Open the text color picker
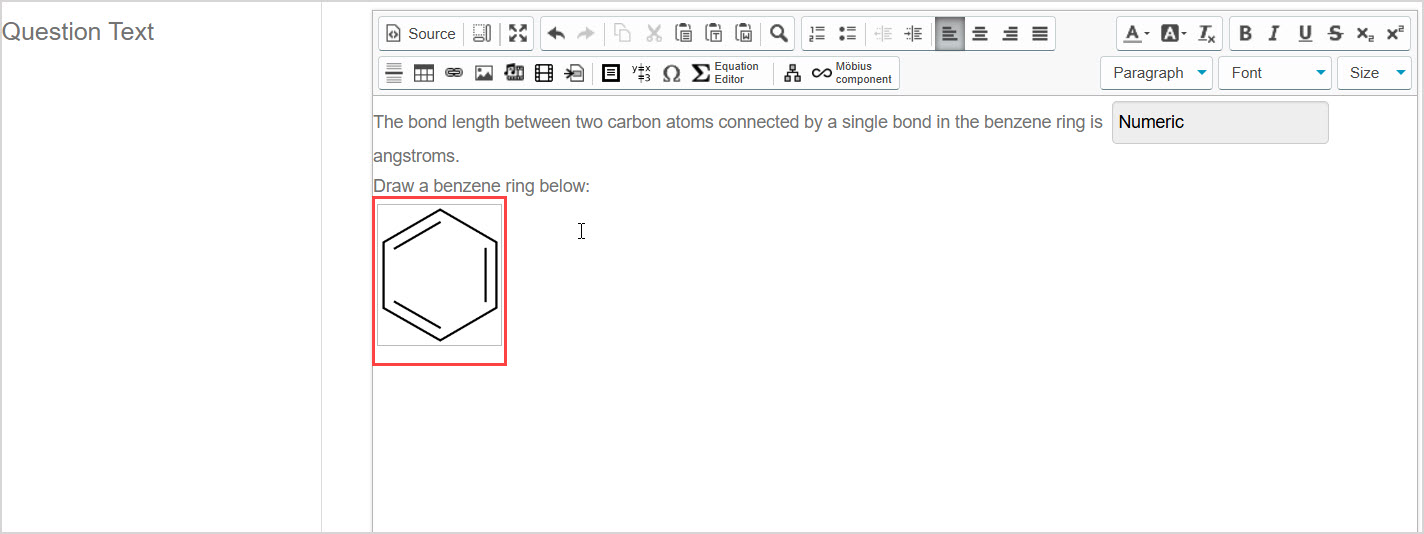The height and width of the screenshot is (534, 1424). pos(1136,33)
